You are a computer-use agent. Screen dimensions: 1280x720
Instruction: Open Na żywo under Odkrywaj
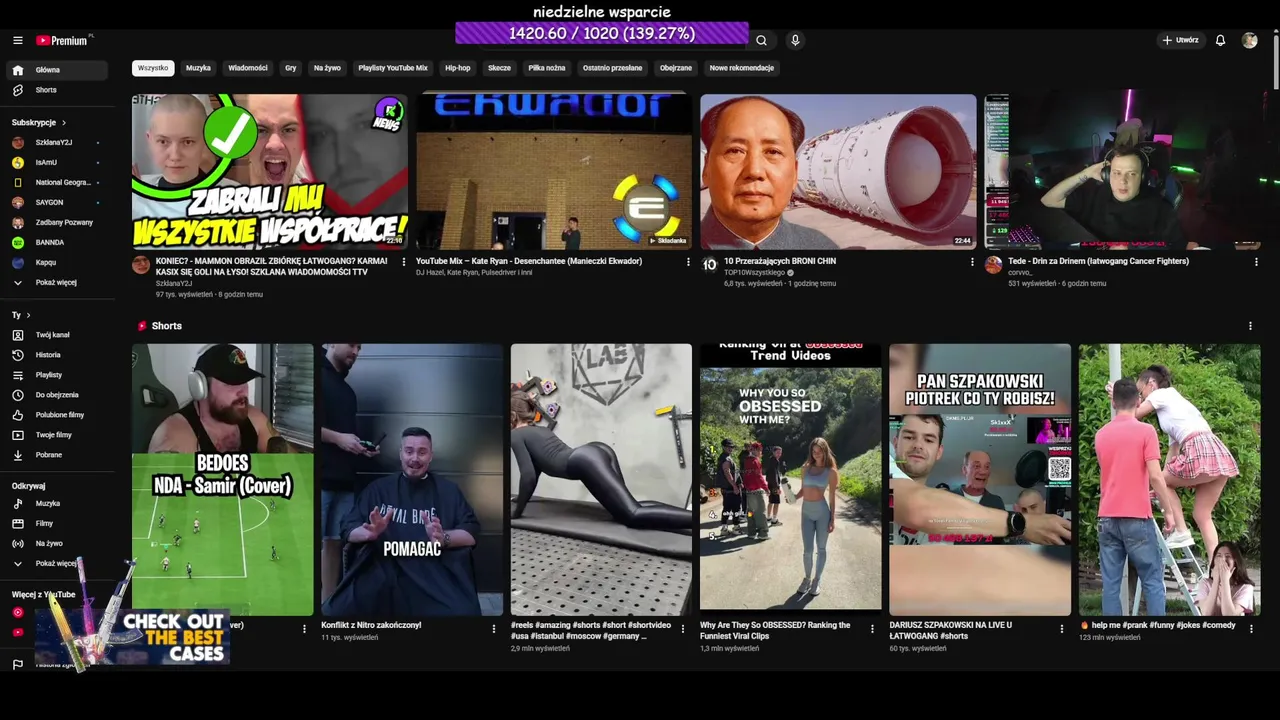tap(55, 543)
